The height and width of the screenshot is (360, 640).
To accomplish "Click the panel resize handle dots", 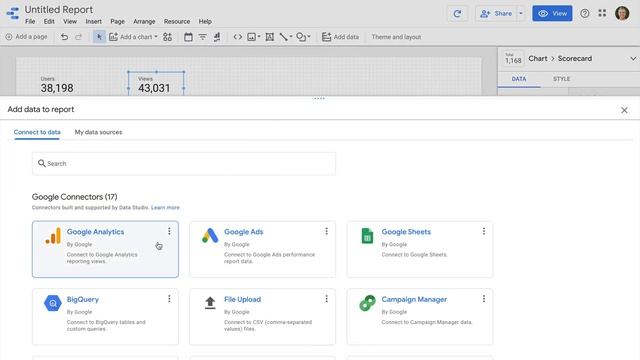I will pyautogui.click(x=320, y=98).
